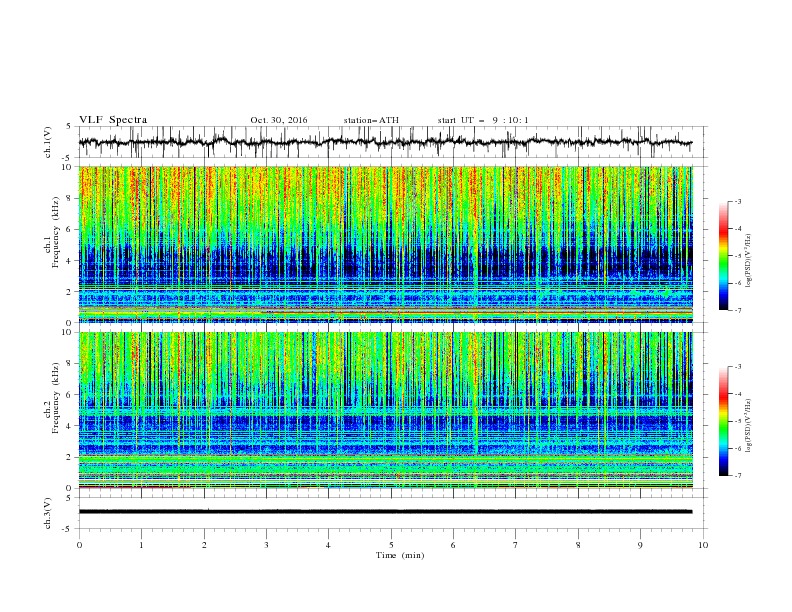Click the "-5" tick on ch.3(V) axis
Screen dimensions: 792x612
(x=68, y=529)
